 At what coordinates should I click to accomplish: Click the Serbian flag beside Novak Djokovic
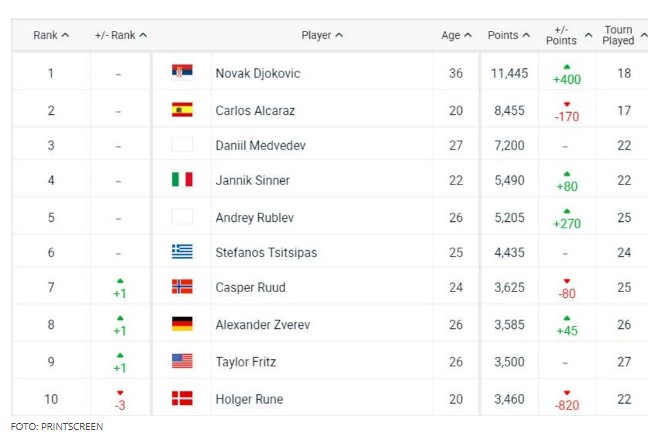click(182, 71)
